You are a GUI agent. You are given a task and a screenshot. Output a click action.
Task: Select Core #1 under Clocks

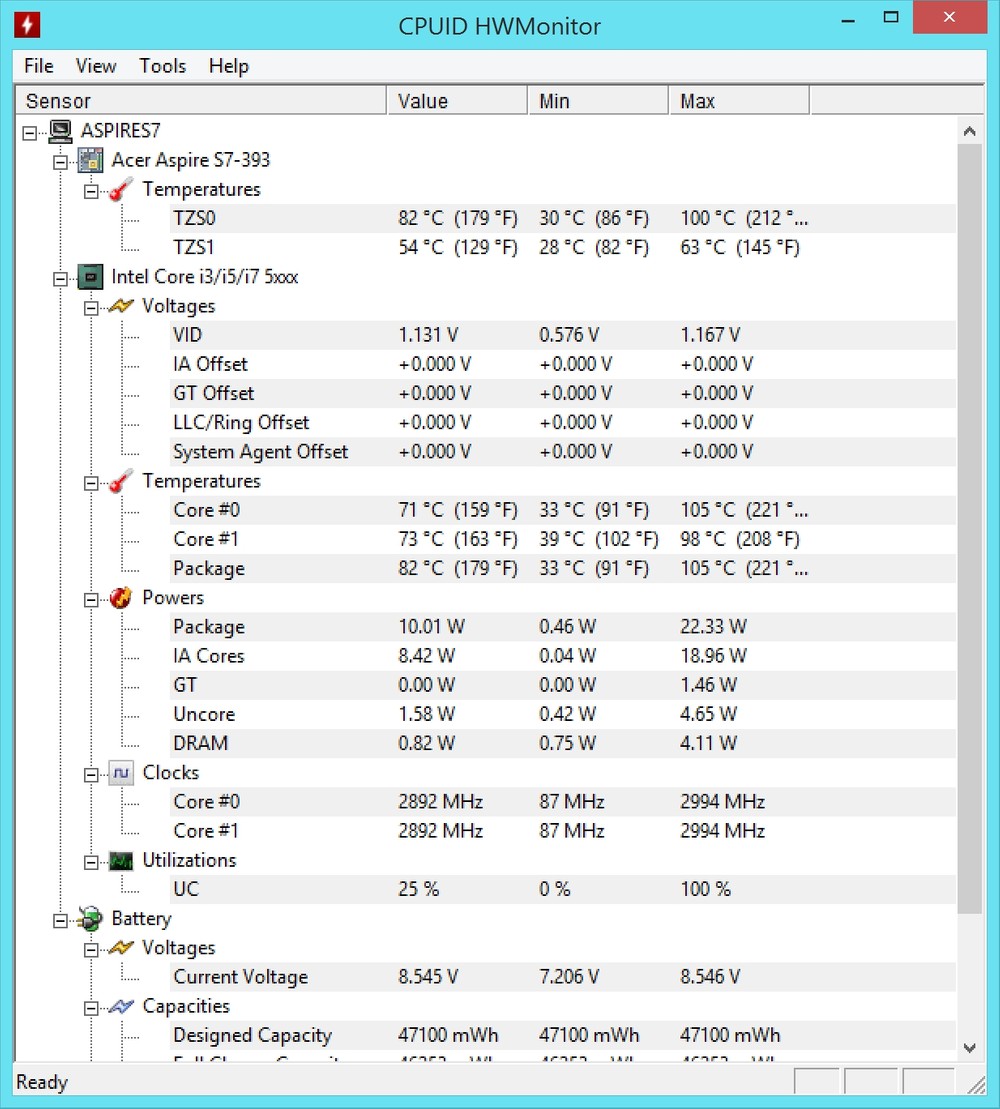pos(563,831)
